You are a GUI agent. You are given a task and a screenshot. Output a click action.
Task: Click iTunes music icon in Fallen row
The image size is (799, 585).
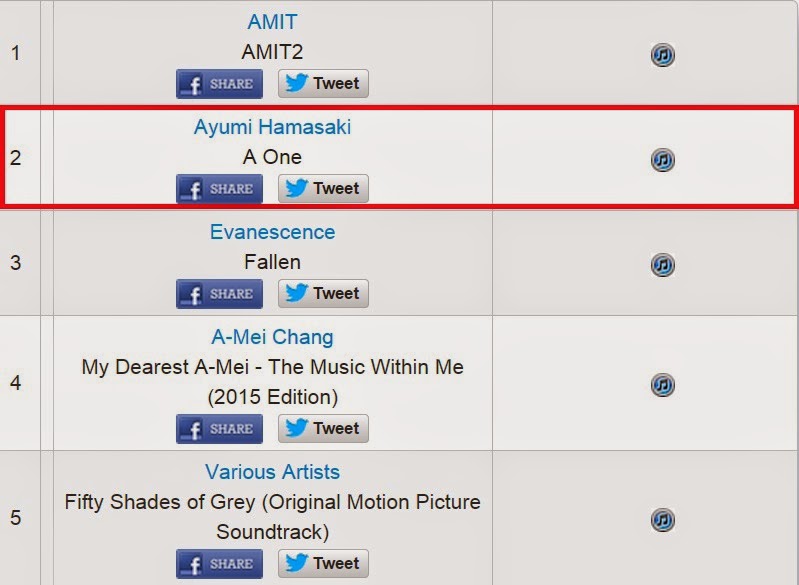(x=662, y=264)
